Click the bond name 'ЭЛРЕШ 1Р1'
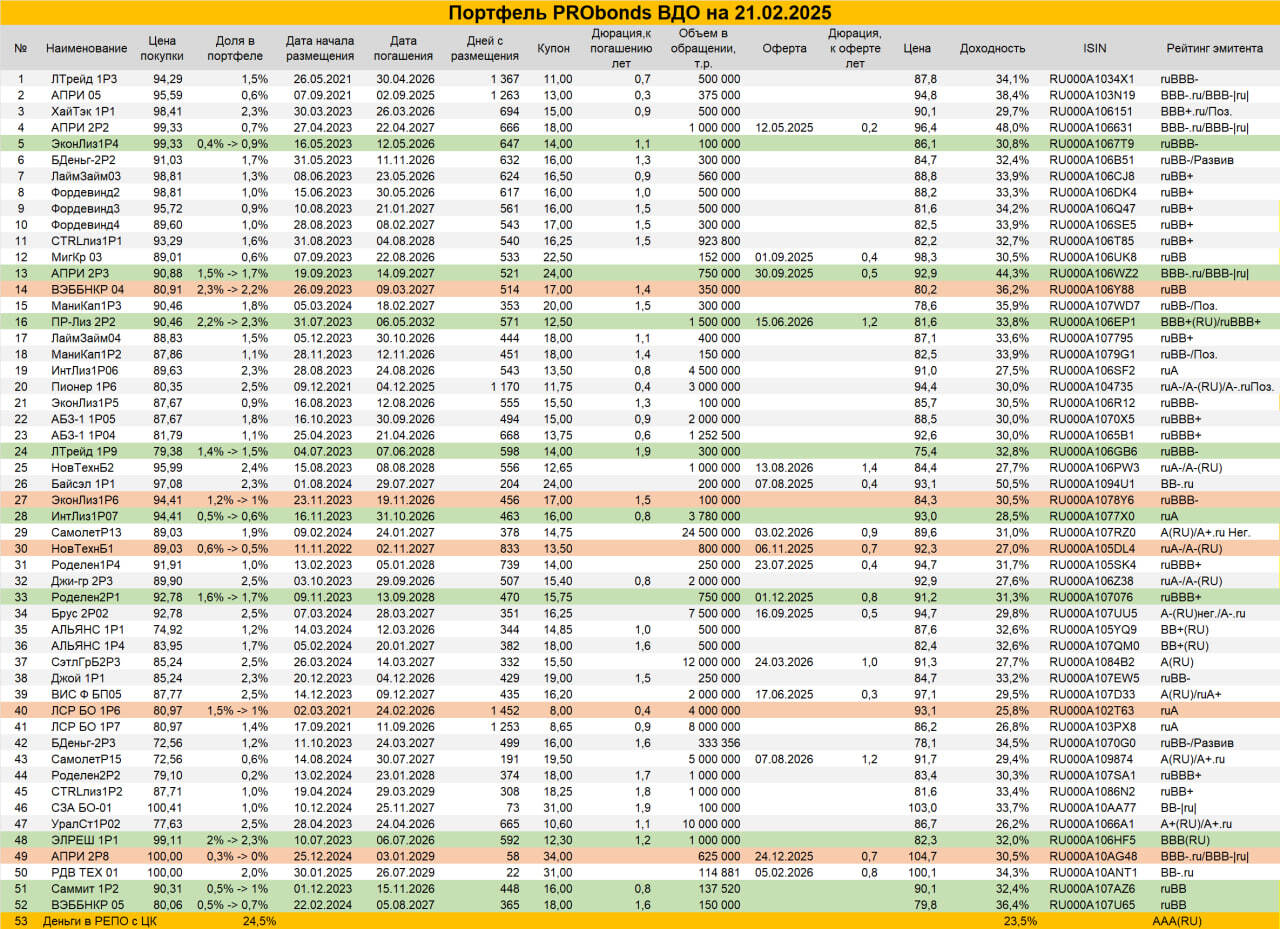 click(x=84, y=839)
